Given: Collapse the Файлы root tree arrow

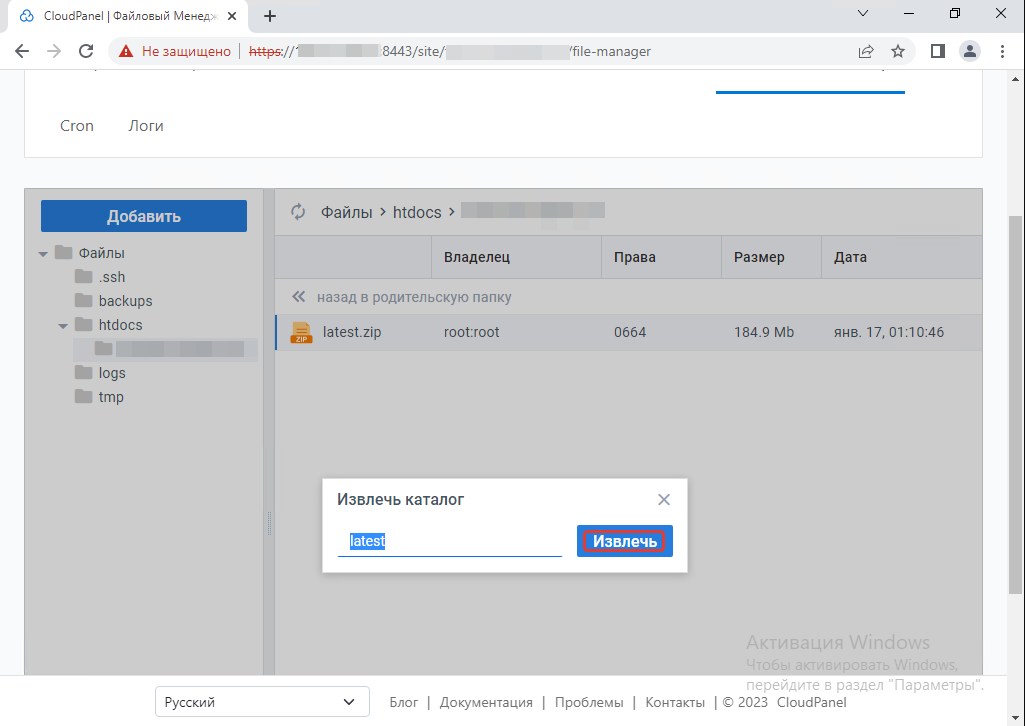Looking at the screenshot, I should [43, 254].
